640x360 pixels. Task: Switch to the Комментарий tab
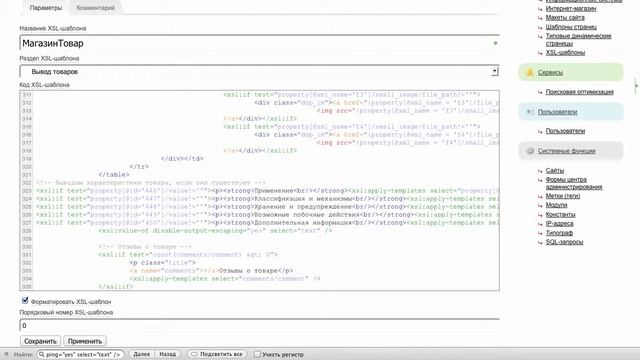click(x=96, y=8)
